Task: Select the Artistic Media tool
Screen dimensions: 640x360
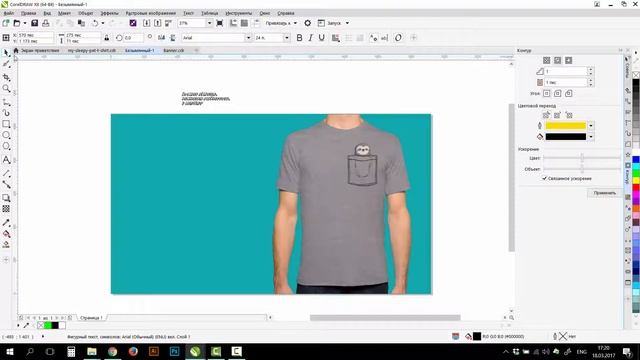Action: point(6,113)
